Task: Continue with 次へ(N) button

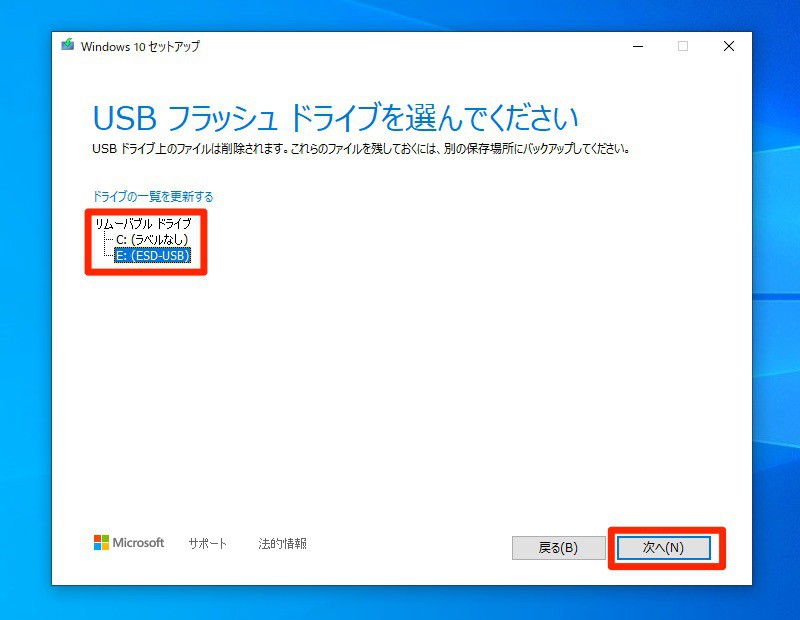Action: pos(663,548)
